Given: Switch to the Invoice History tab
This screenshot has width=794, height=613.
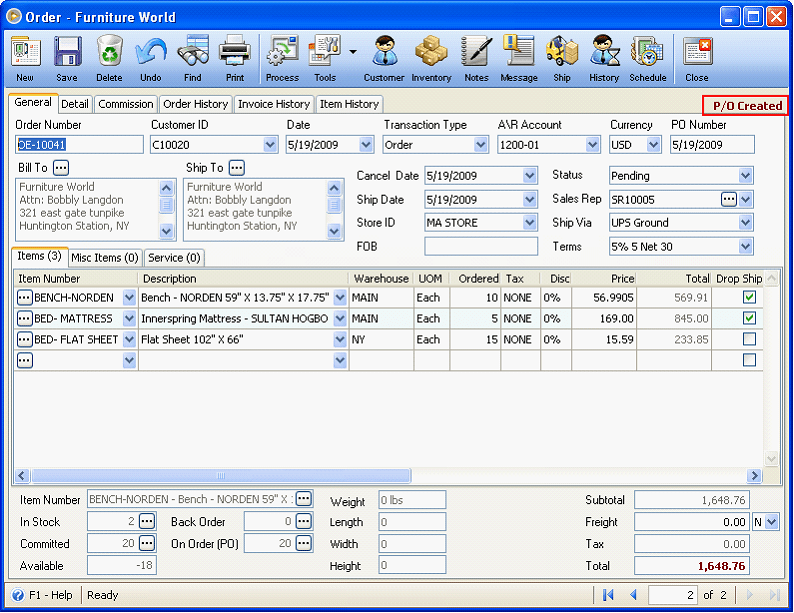Looking at the screenshot, I should 273,104.
